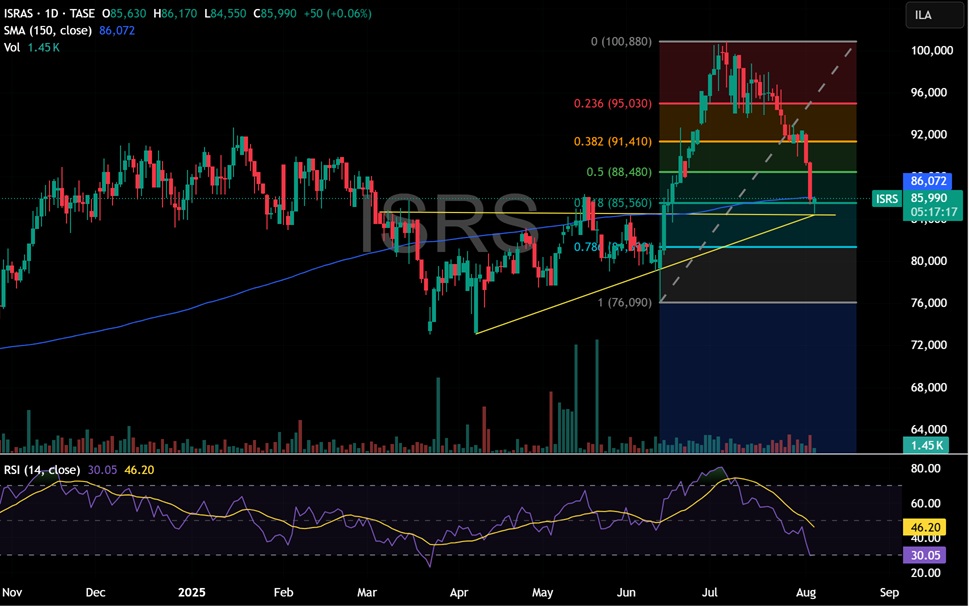969x606 pixels.
Task: Click the 68,000 price axis tick
Action: (929, 387)
